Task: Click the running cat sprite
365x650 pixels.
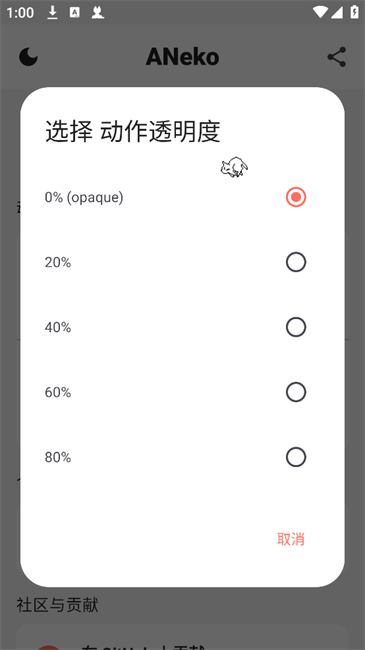Action: 234,167
